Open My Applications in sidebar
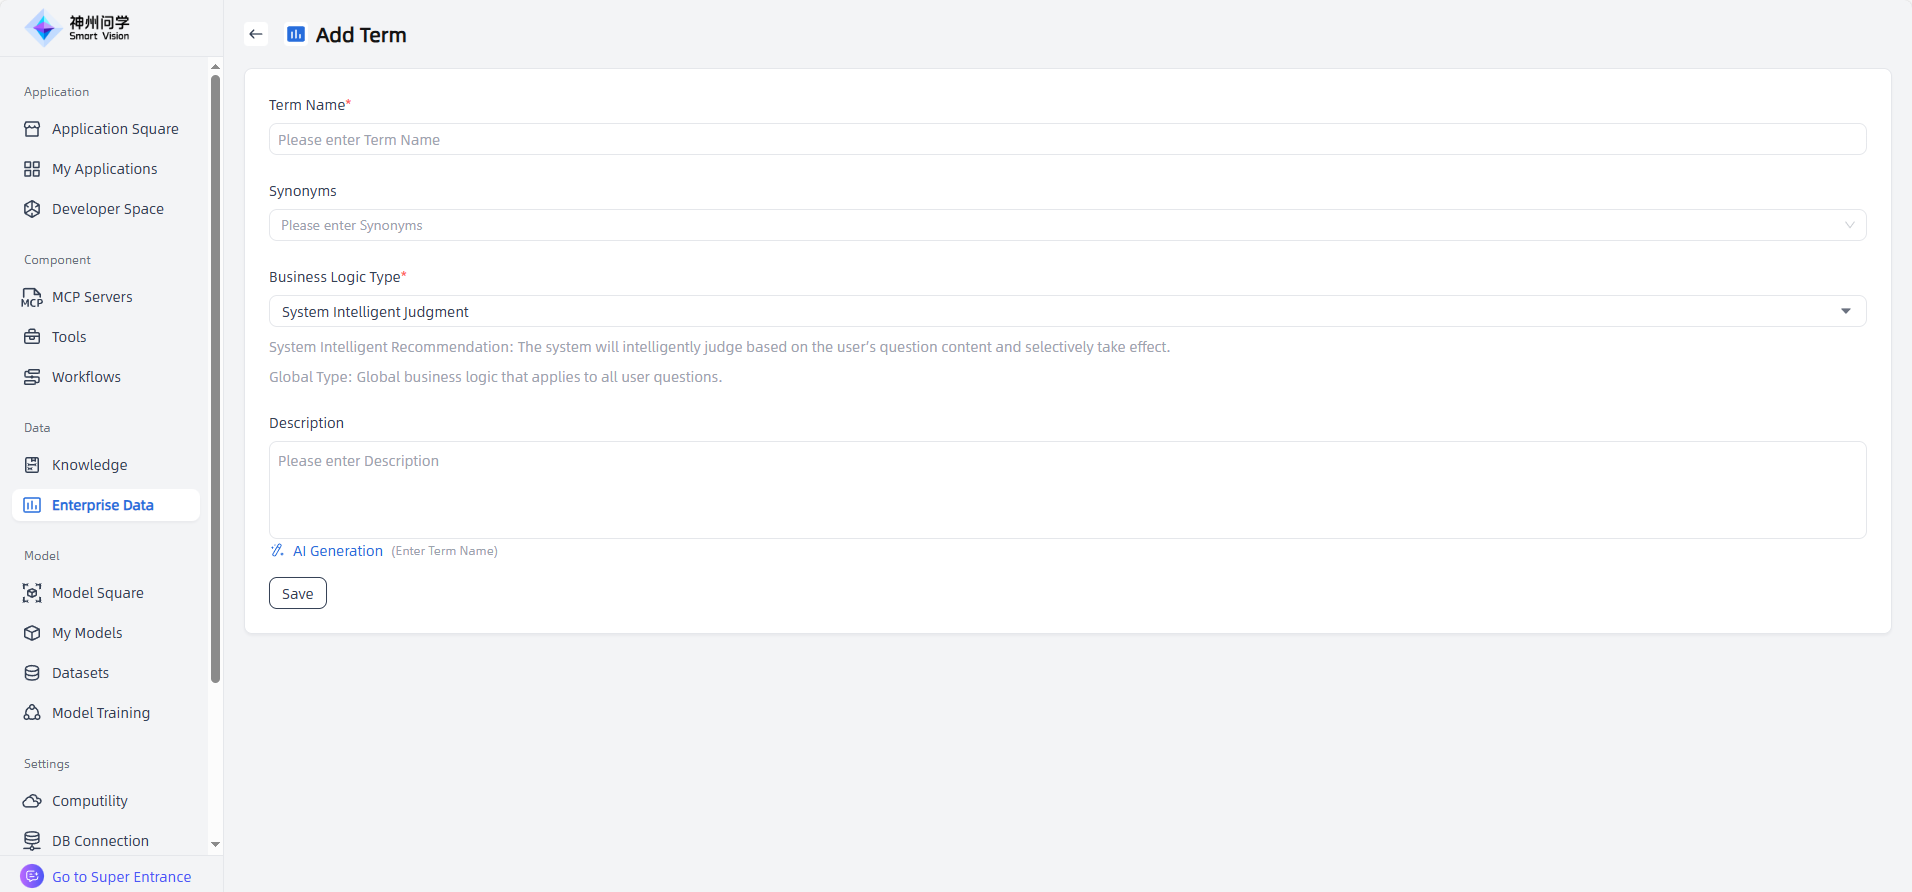This screenshot has width=1912, height=892. (x=104, y=169)
